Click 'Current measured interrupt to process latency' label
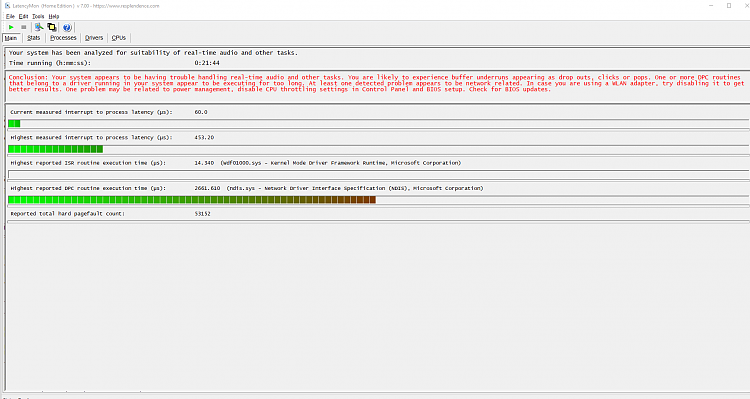Viewport: 750px width, 399px height. [91, 112]
